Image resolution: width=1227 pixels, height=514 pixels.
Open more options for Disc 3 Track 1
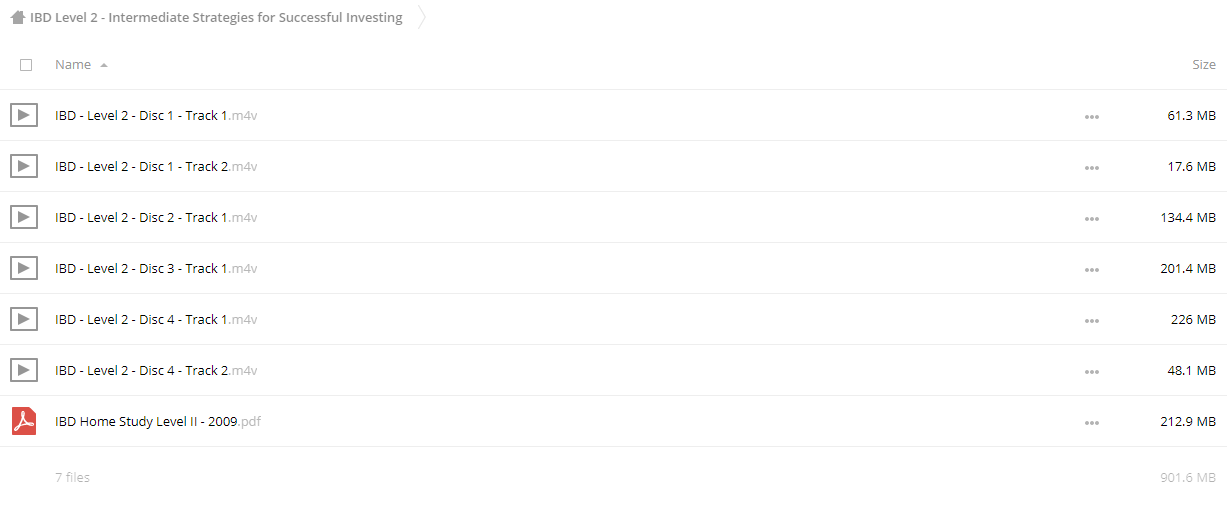pos(1091,270)
